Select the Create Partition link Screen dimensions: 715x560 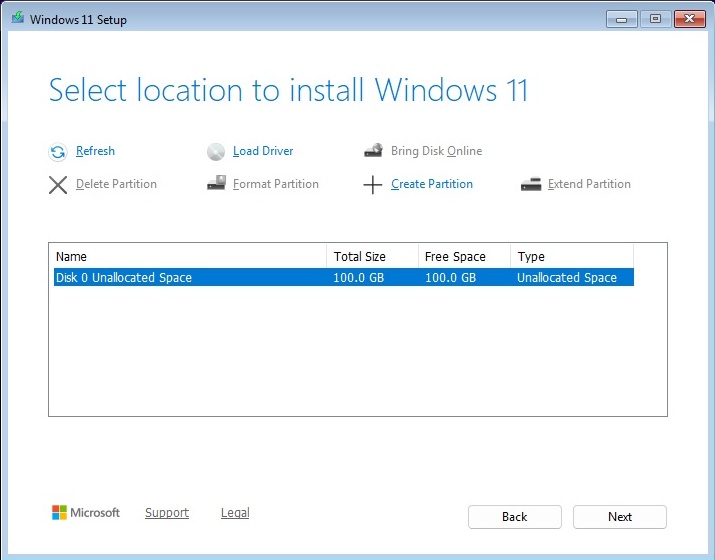pyautogui.click(x=432, y=184)
